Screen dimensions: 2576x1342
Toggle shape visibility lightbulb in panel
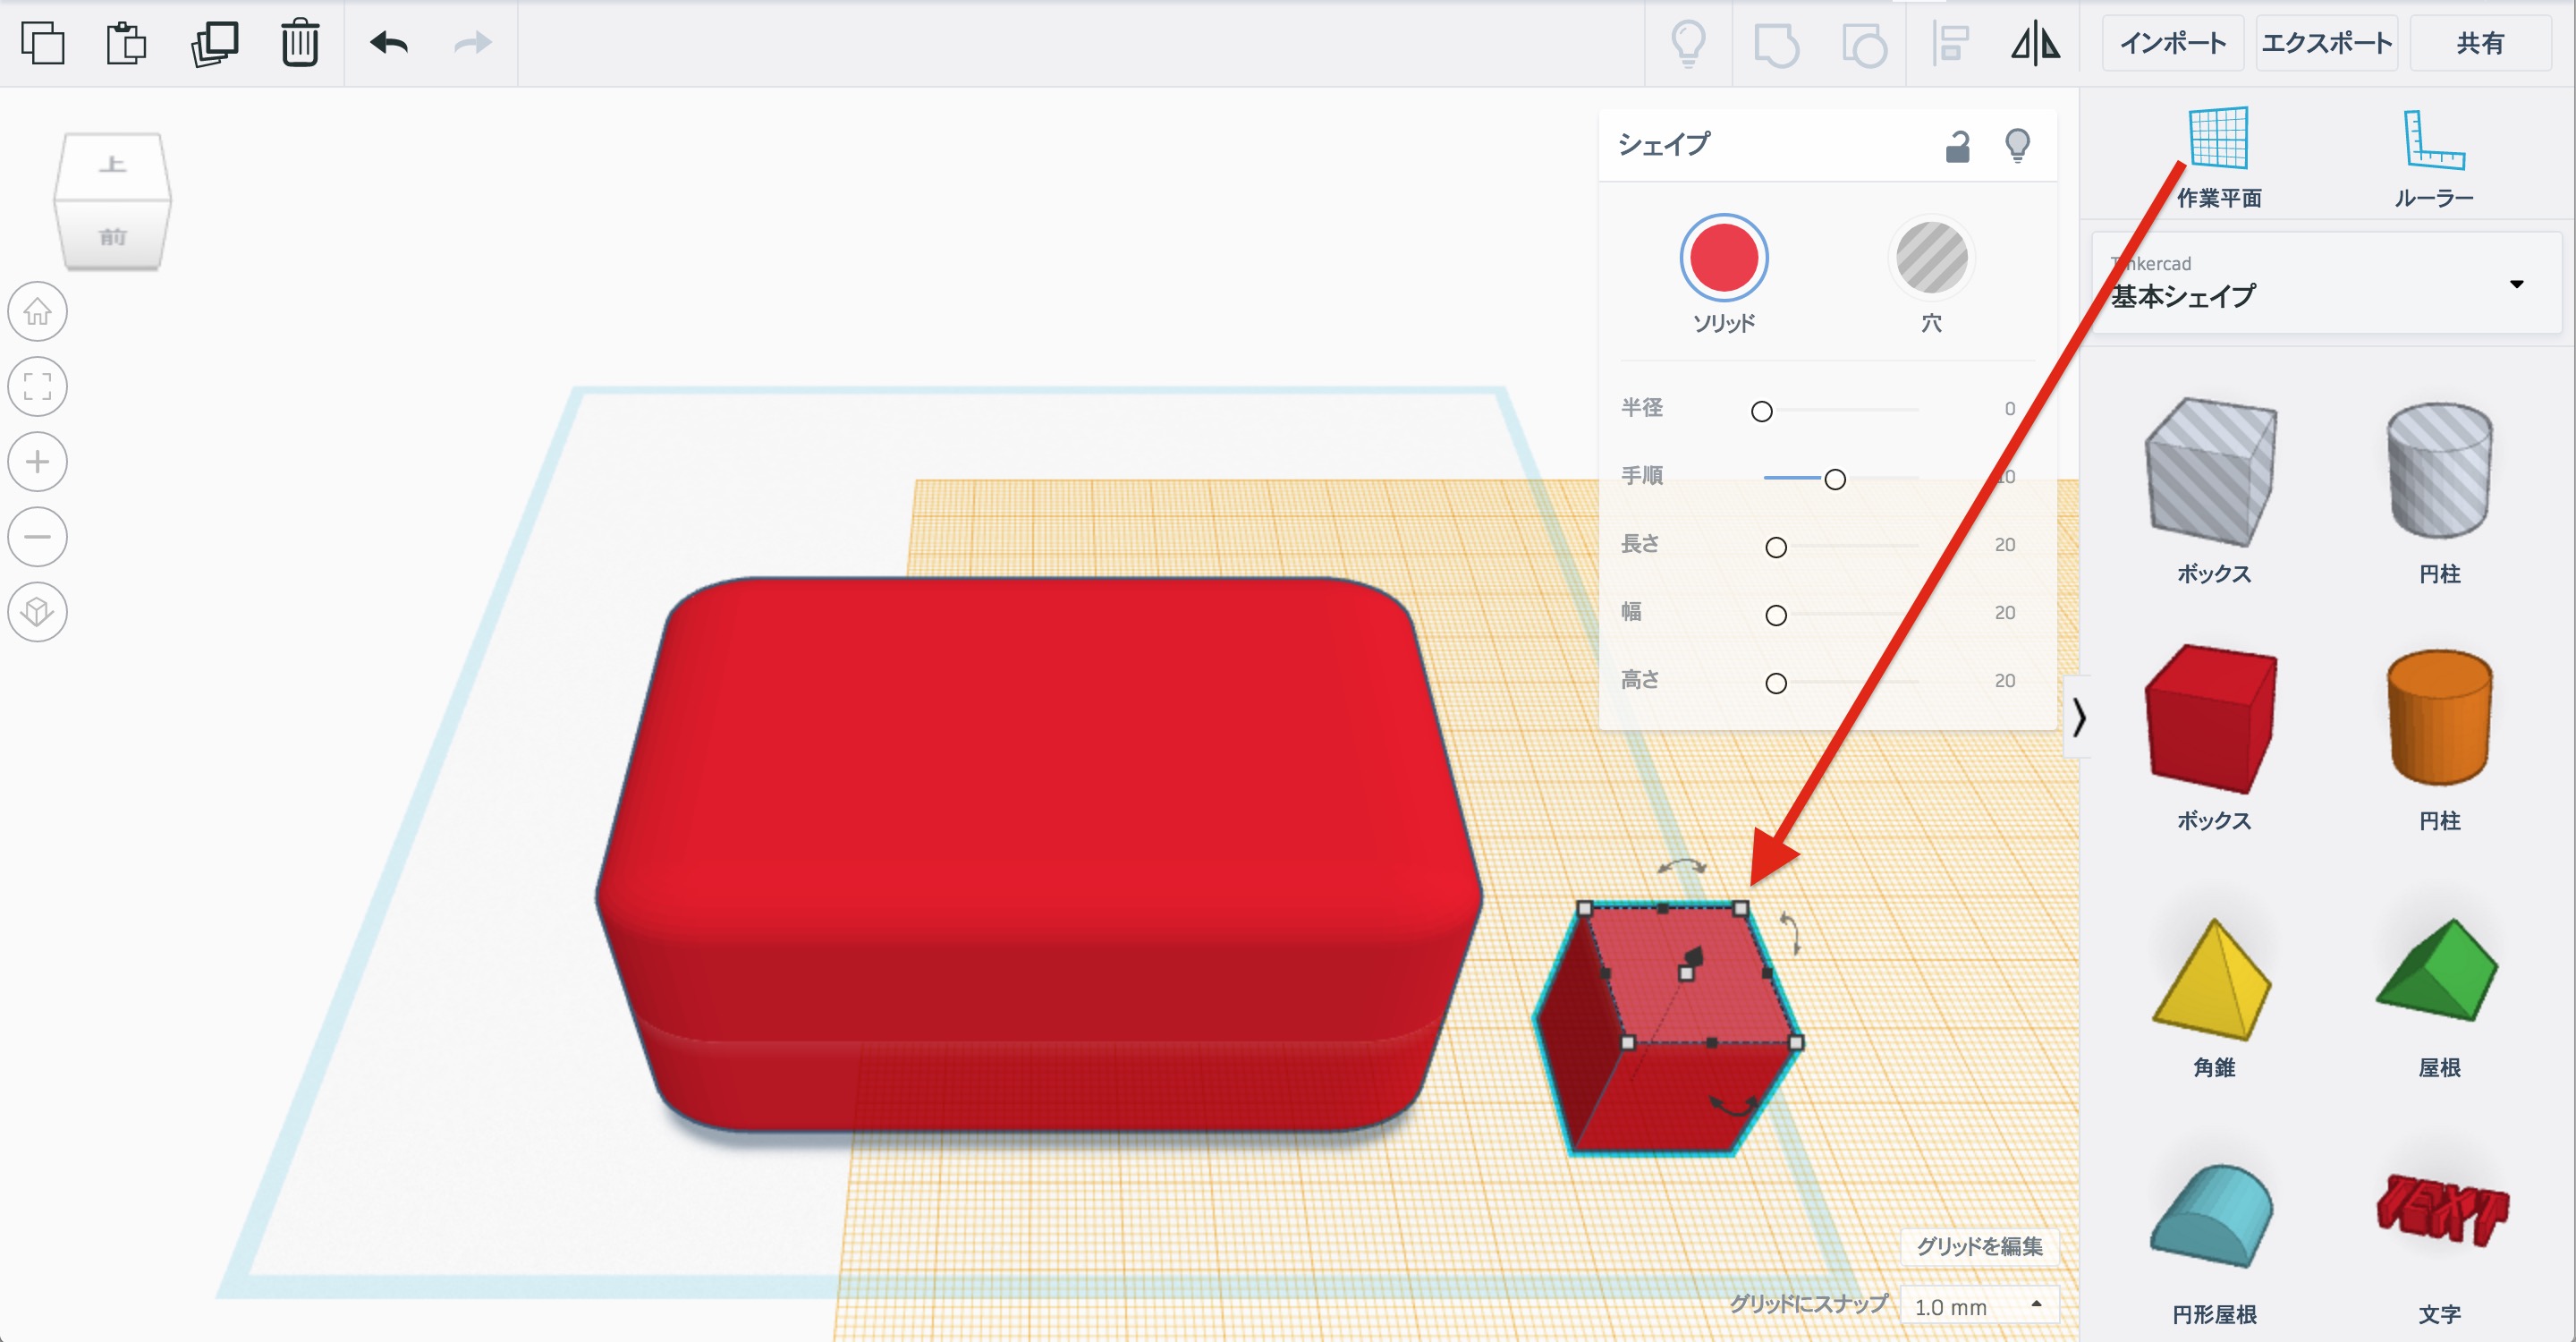pyautogui.click(x=2017, y=146)
